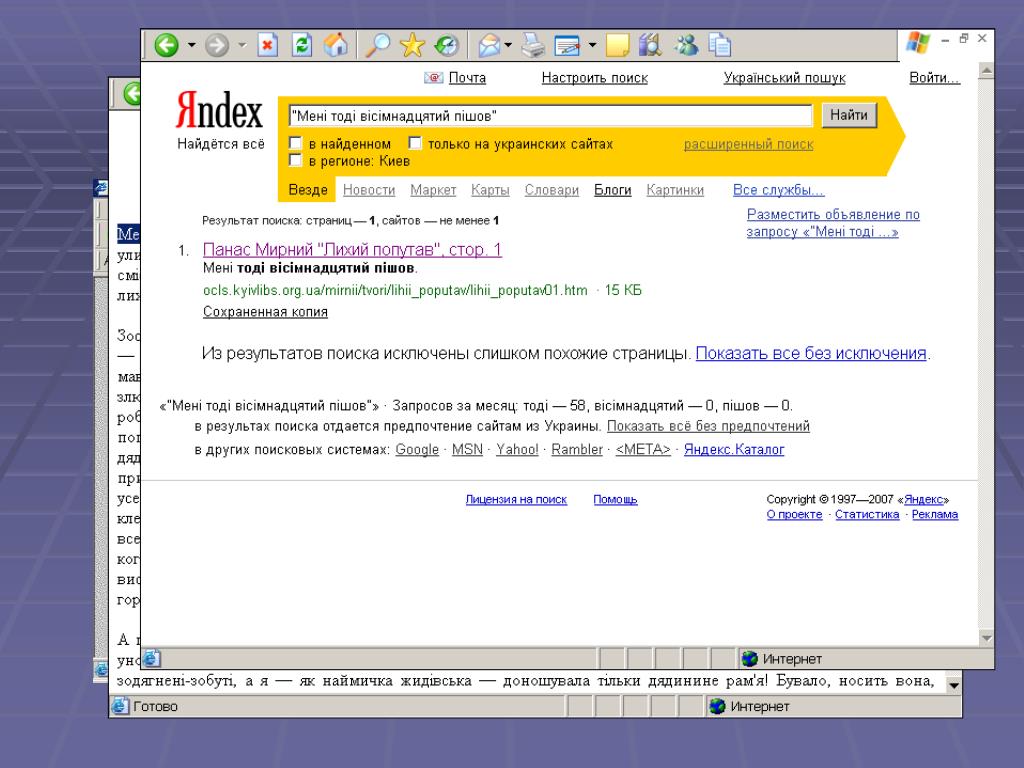The image size is (1024, 768).
Task: Click the Windows flag logo in toolbar
Action: (x=918, y=43)
